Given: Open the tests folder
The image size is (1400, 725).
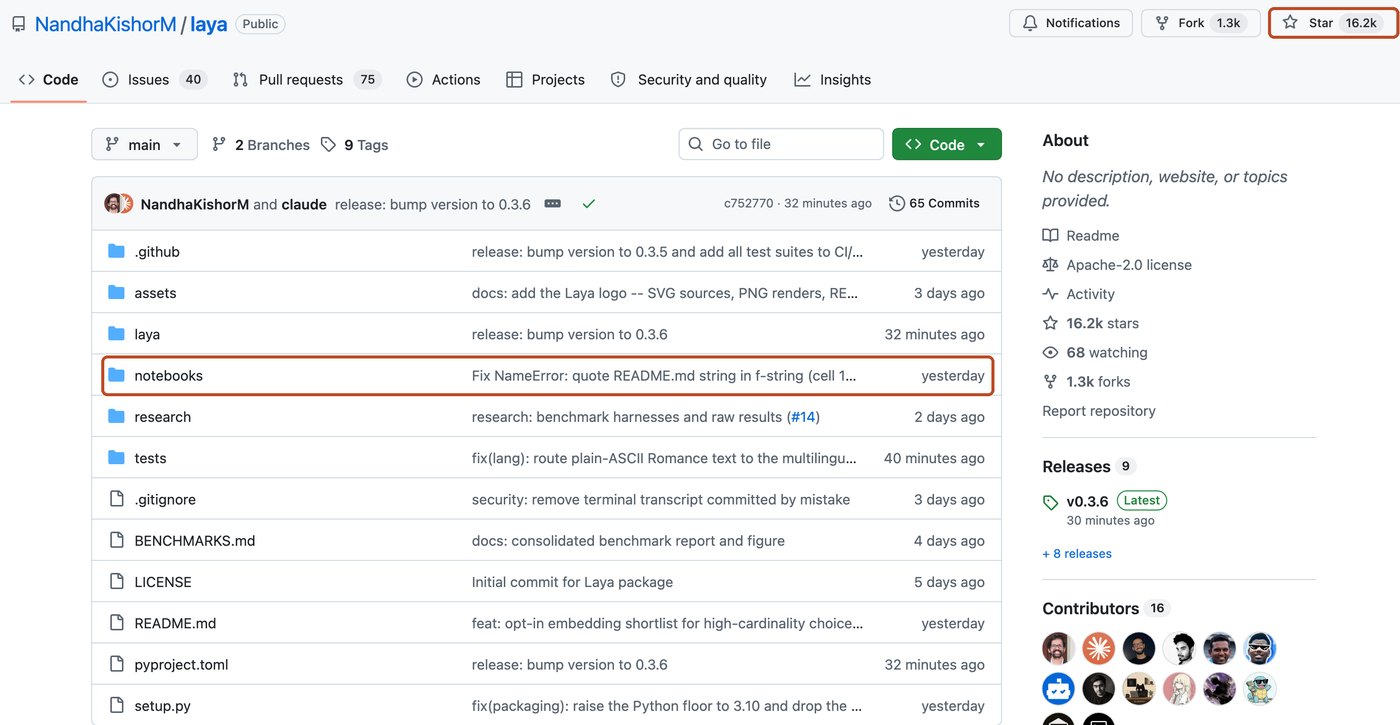Looking at the screenshot, I should 151,458.
